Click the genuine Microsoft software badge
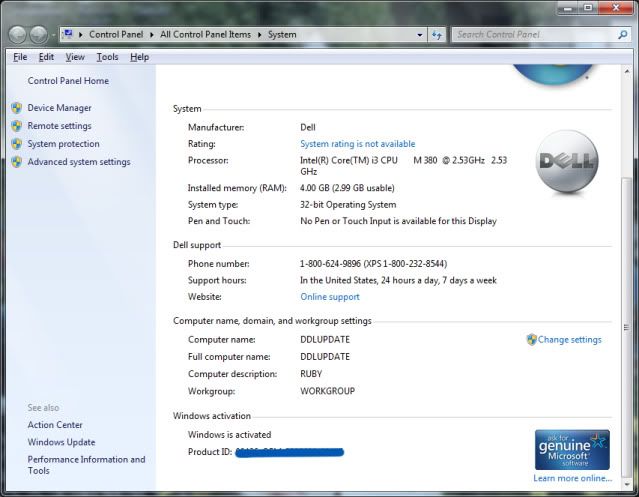The height and width of the screenshot is (497, 639). (572, 450)
